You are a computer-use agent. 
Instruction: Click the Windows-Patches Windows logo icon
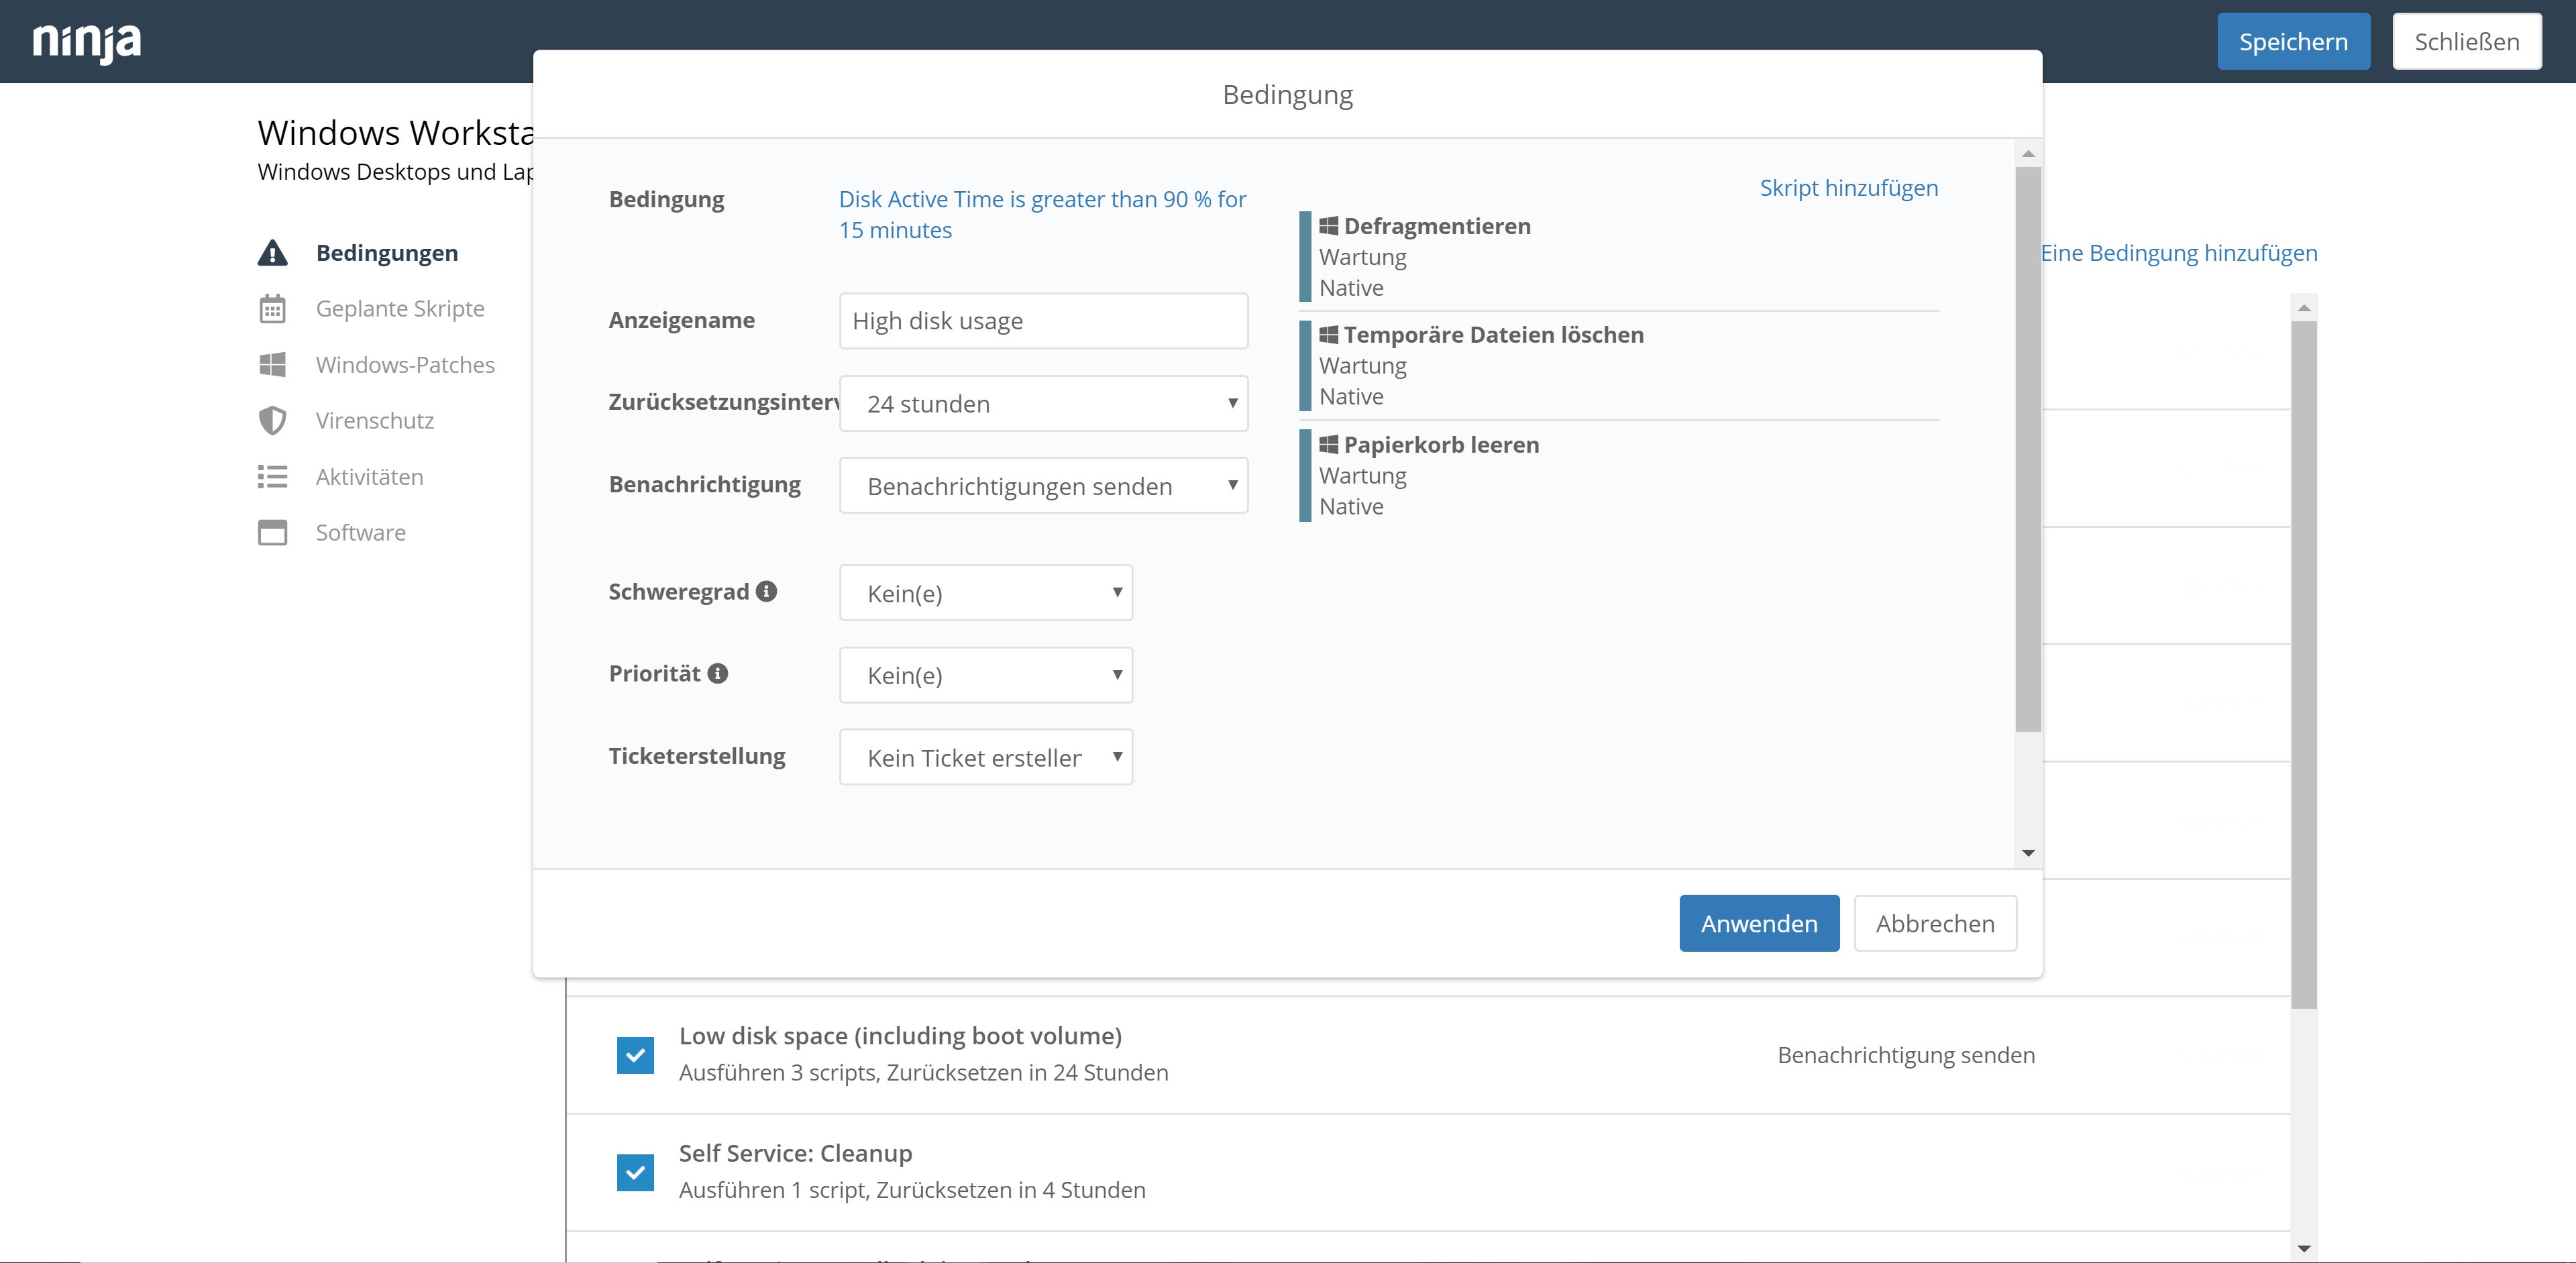click(x=272, y=365)
